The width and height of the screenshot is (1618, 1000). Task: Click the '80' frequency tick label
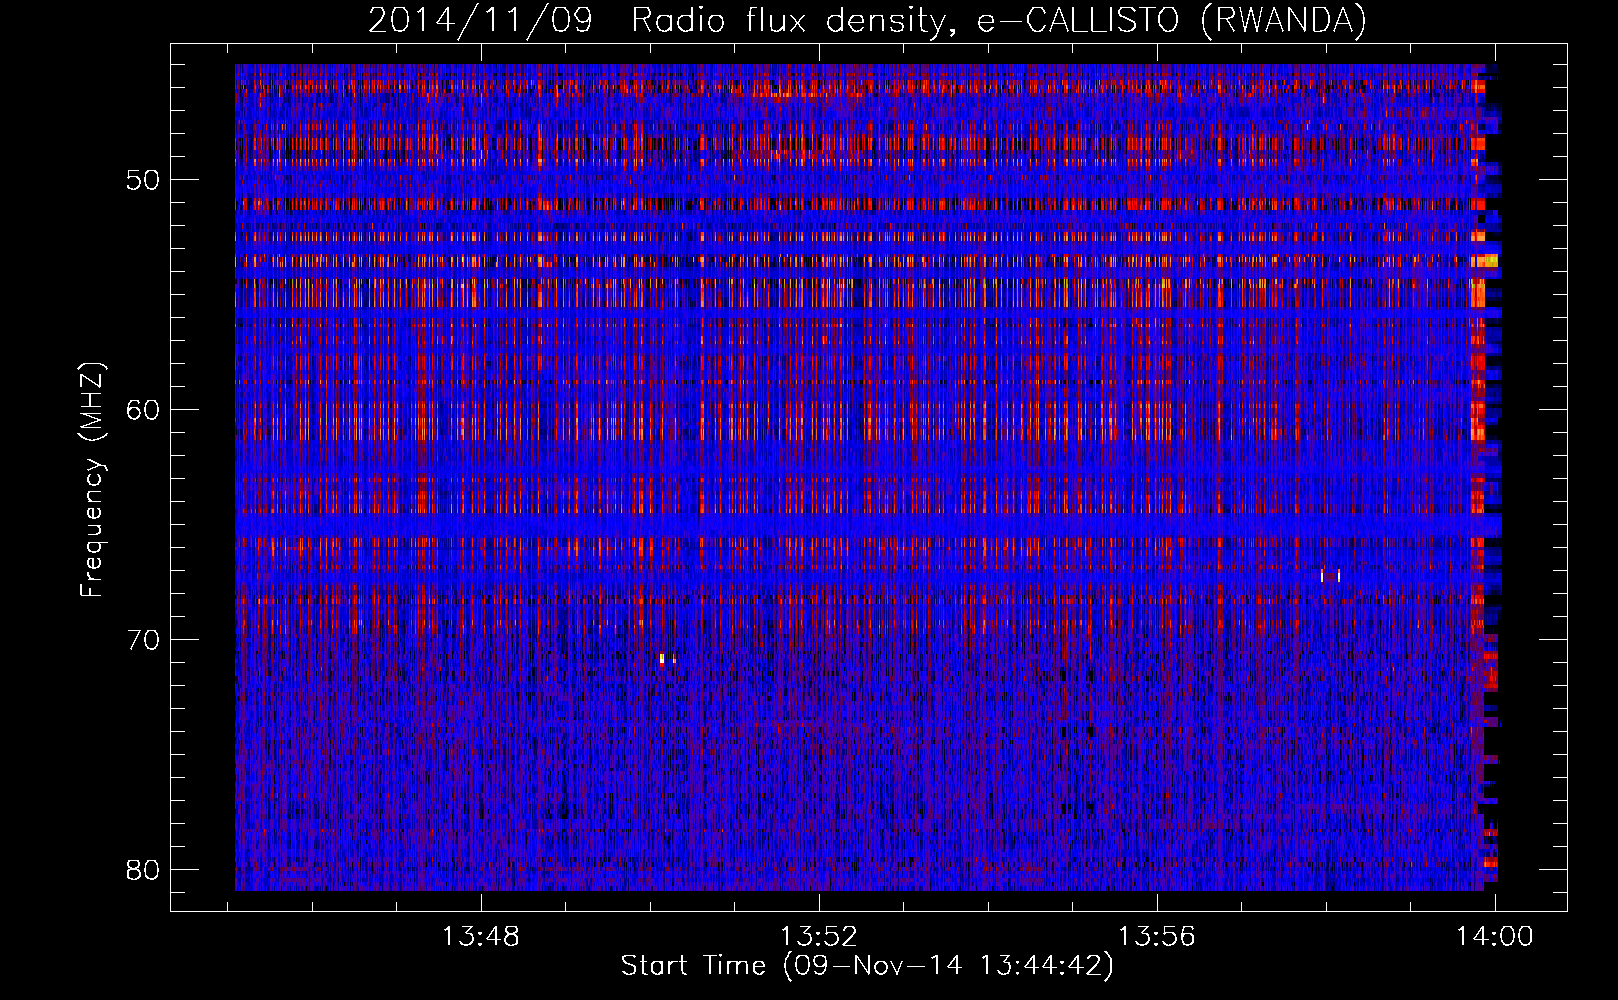point(143,870)
